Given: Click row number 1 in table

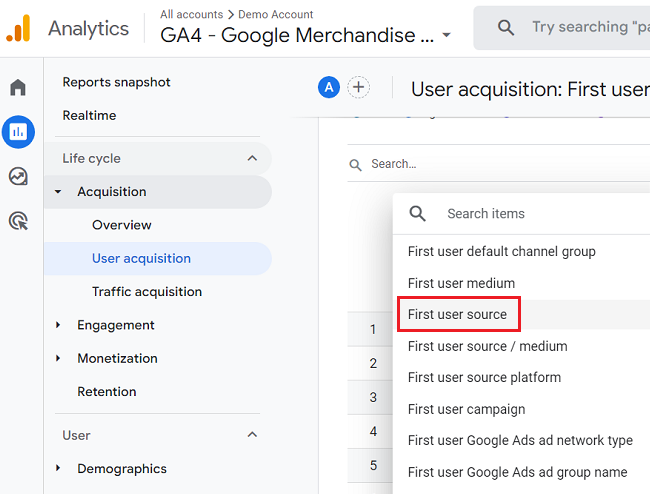Looking at the screenshot, I should (373, 329).
